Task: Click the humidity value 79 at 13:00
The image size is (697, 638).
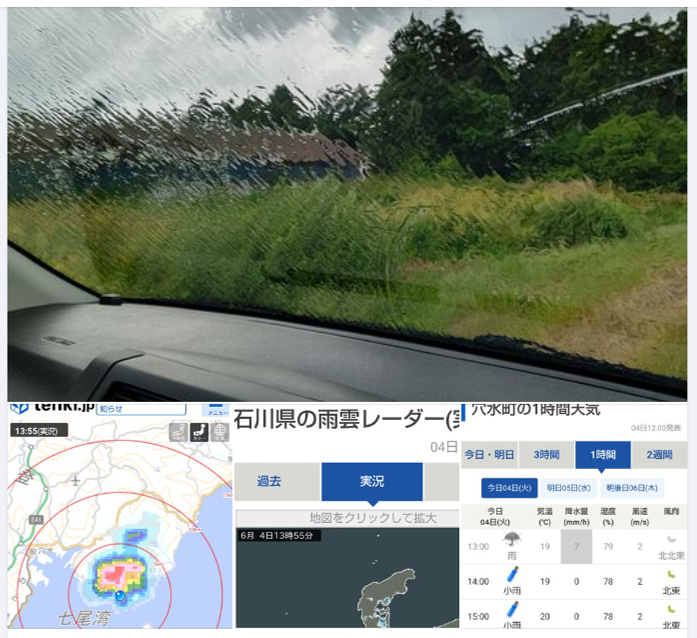Action: (x=608, y=546)
